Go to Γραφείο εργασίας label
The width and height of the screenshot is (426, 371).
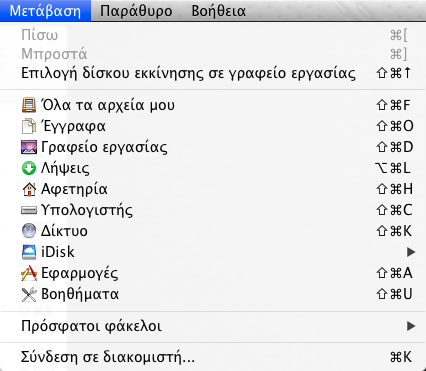pos(104,147)
